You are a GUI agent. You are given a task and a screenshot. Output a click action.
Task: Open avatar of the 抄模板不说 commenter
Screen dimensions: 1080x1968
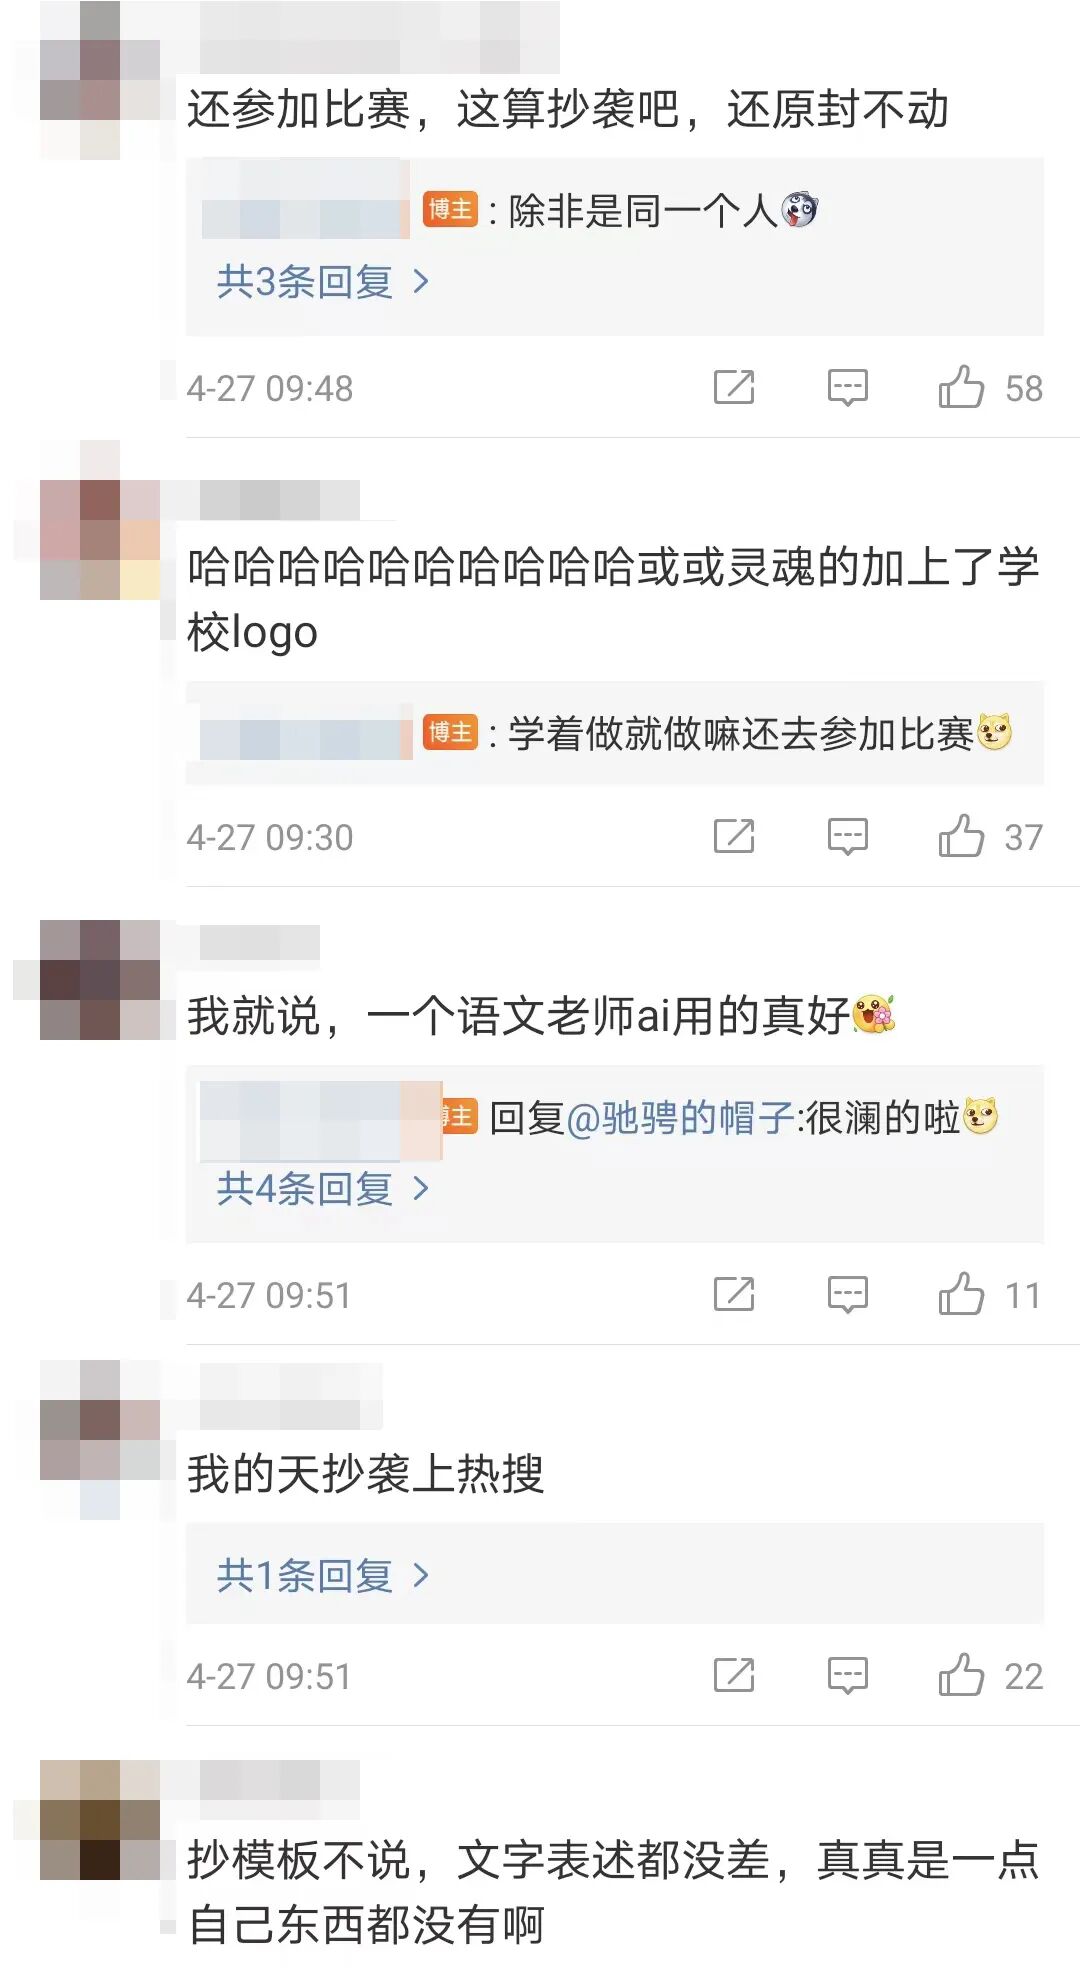(x=100, y=1820)
